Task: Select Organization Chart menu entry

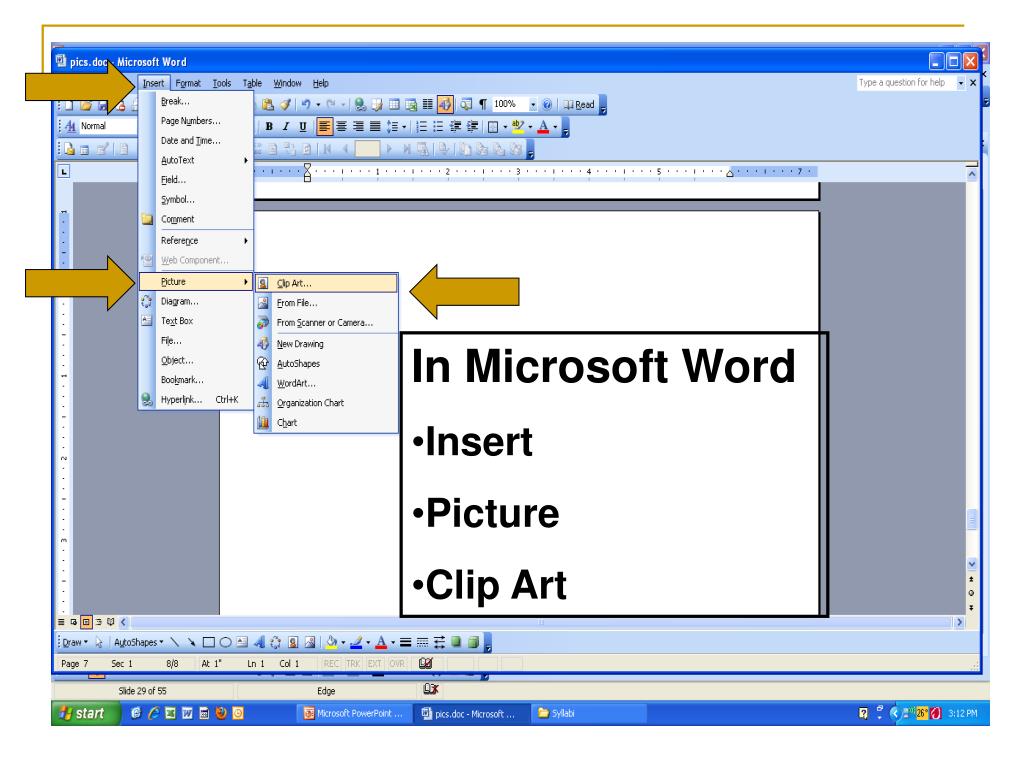Action: 326,403
